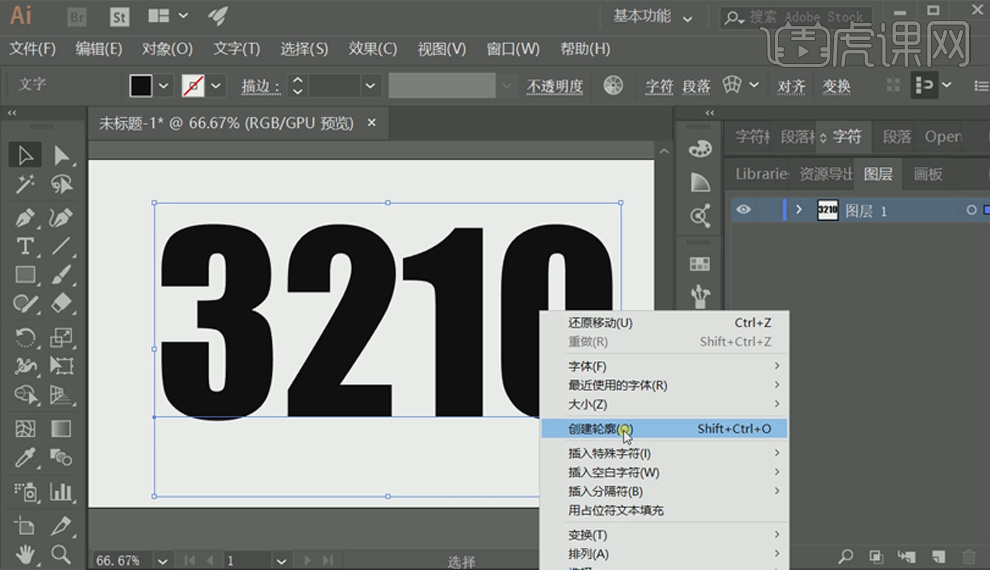Click the 对齐 button in control bar
This screenshot has height=570, width=990.
791,86
